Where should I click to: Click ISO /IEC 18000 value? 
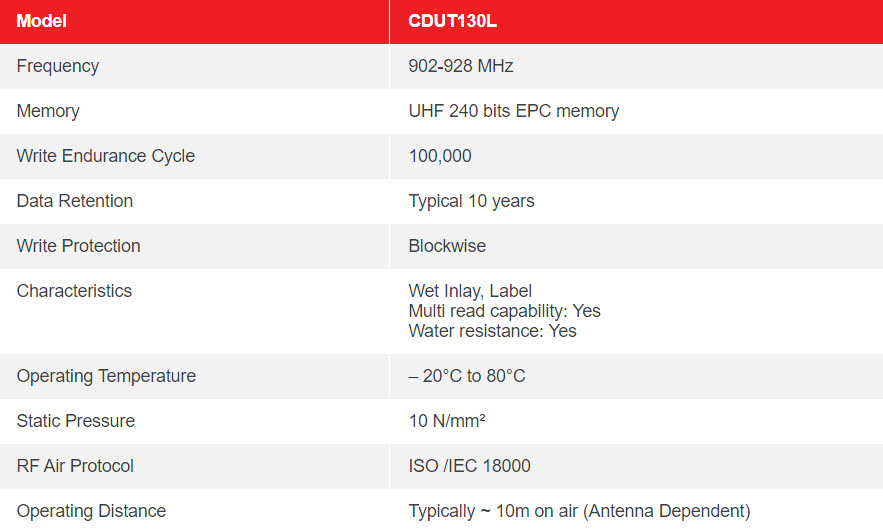point(470,466)
